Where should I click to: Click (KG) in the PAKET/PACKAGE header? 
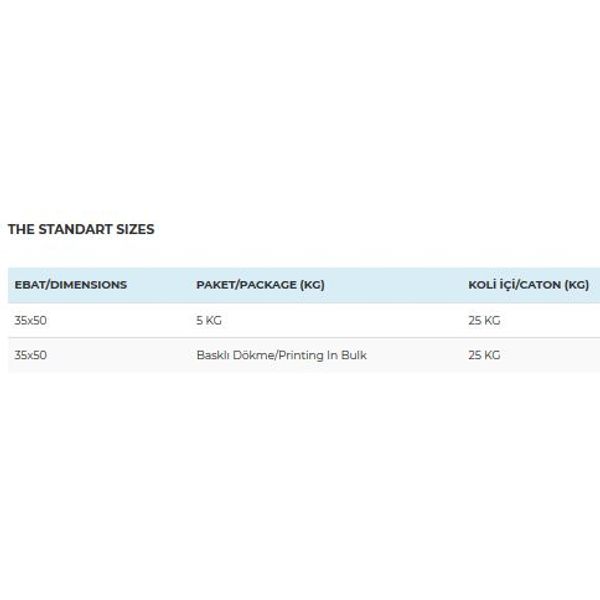tap(312, 285)
